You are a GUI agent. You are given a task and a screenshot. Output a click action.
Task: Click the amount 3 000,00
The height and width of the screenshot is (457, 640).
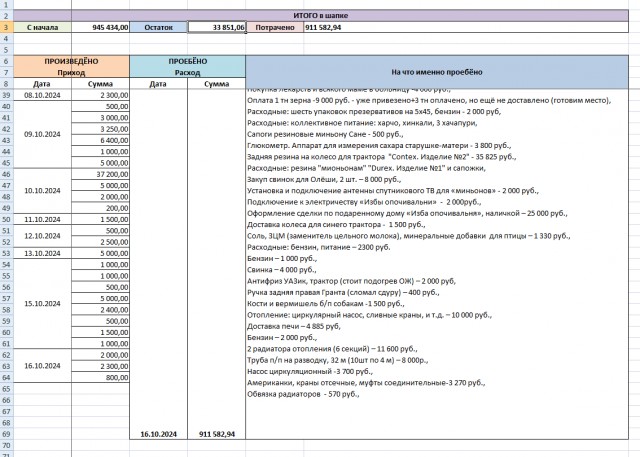coord(100,118)
